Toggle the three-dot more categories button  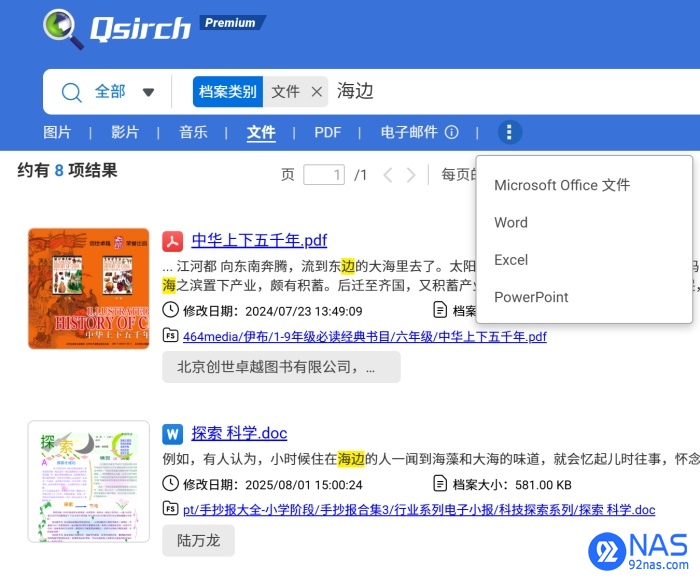pos(509,132)
